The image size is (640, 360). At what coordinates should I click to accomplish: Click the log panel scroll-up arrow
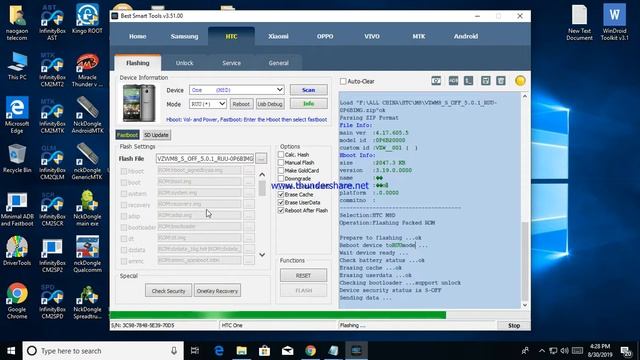point(525,96)
